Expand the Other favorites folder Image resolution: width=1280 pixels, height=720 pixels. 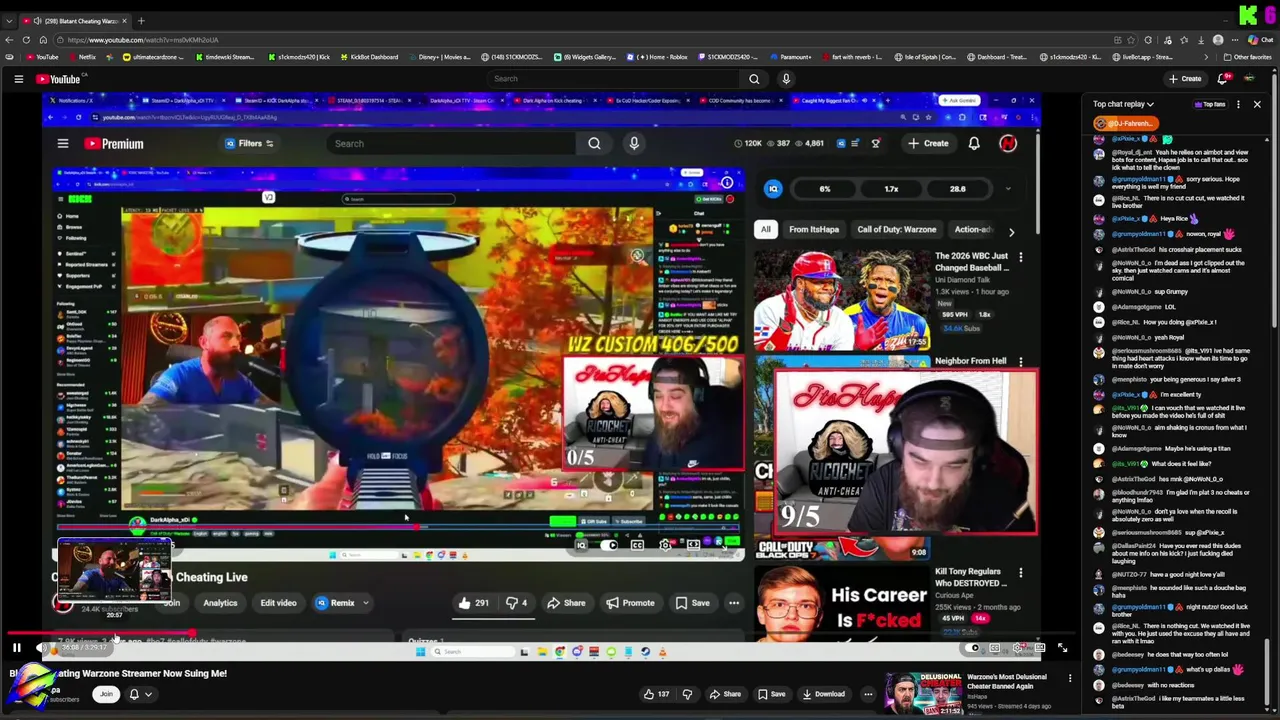pos(1248,57)
